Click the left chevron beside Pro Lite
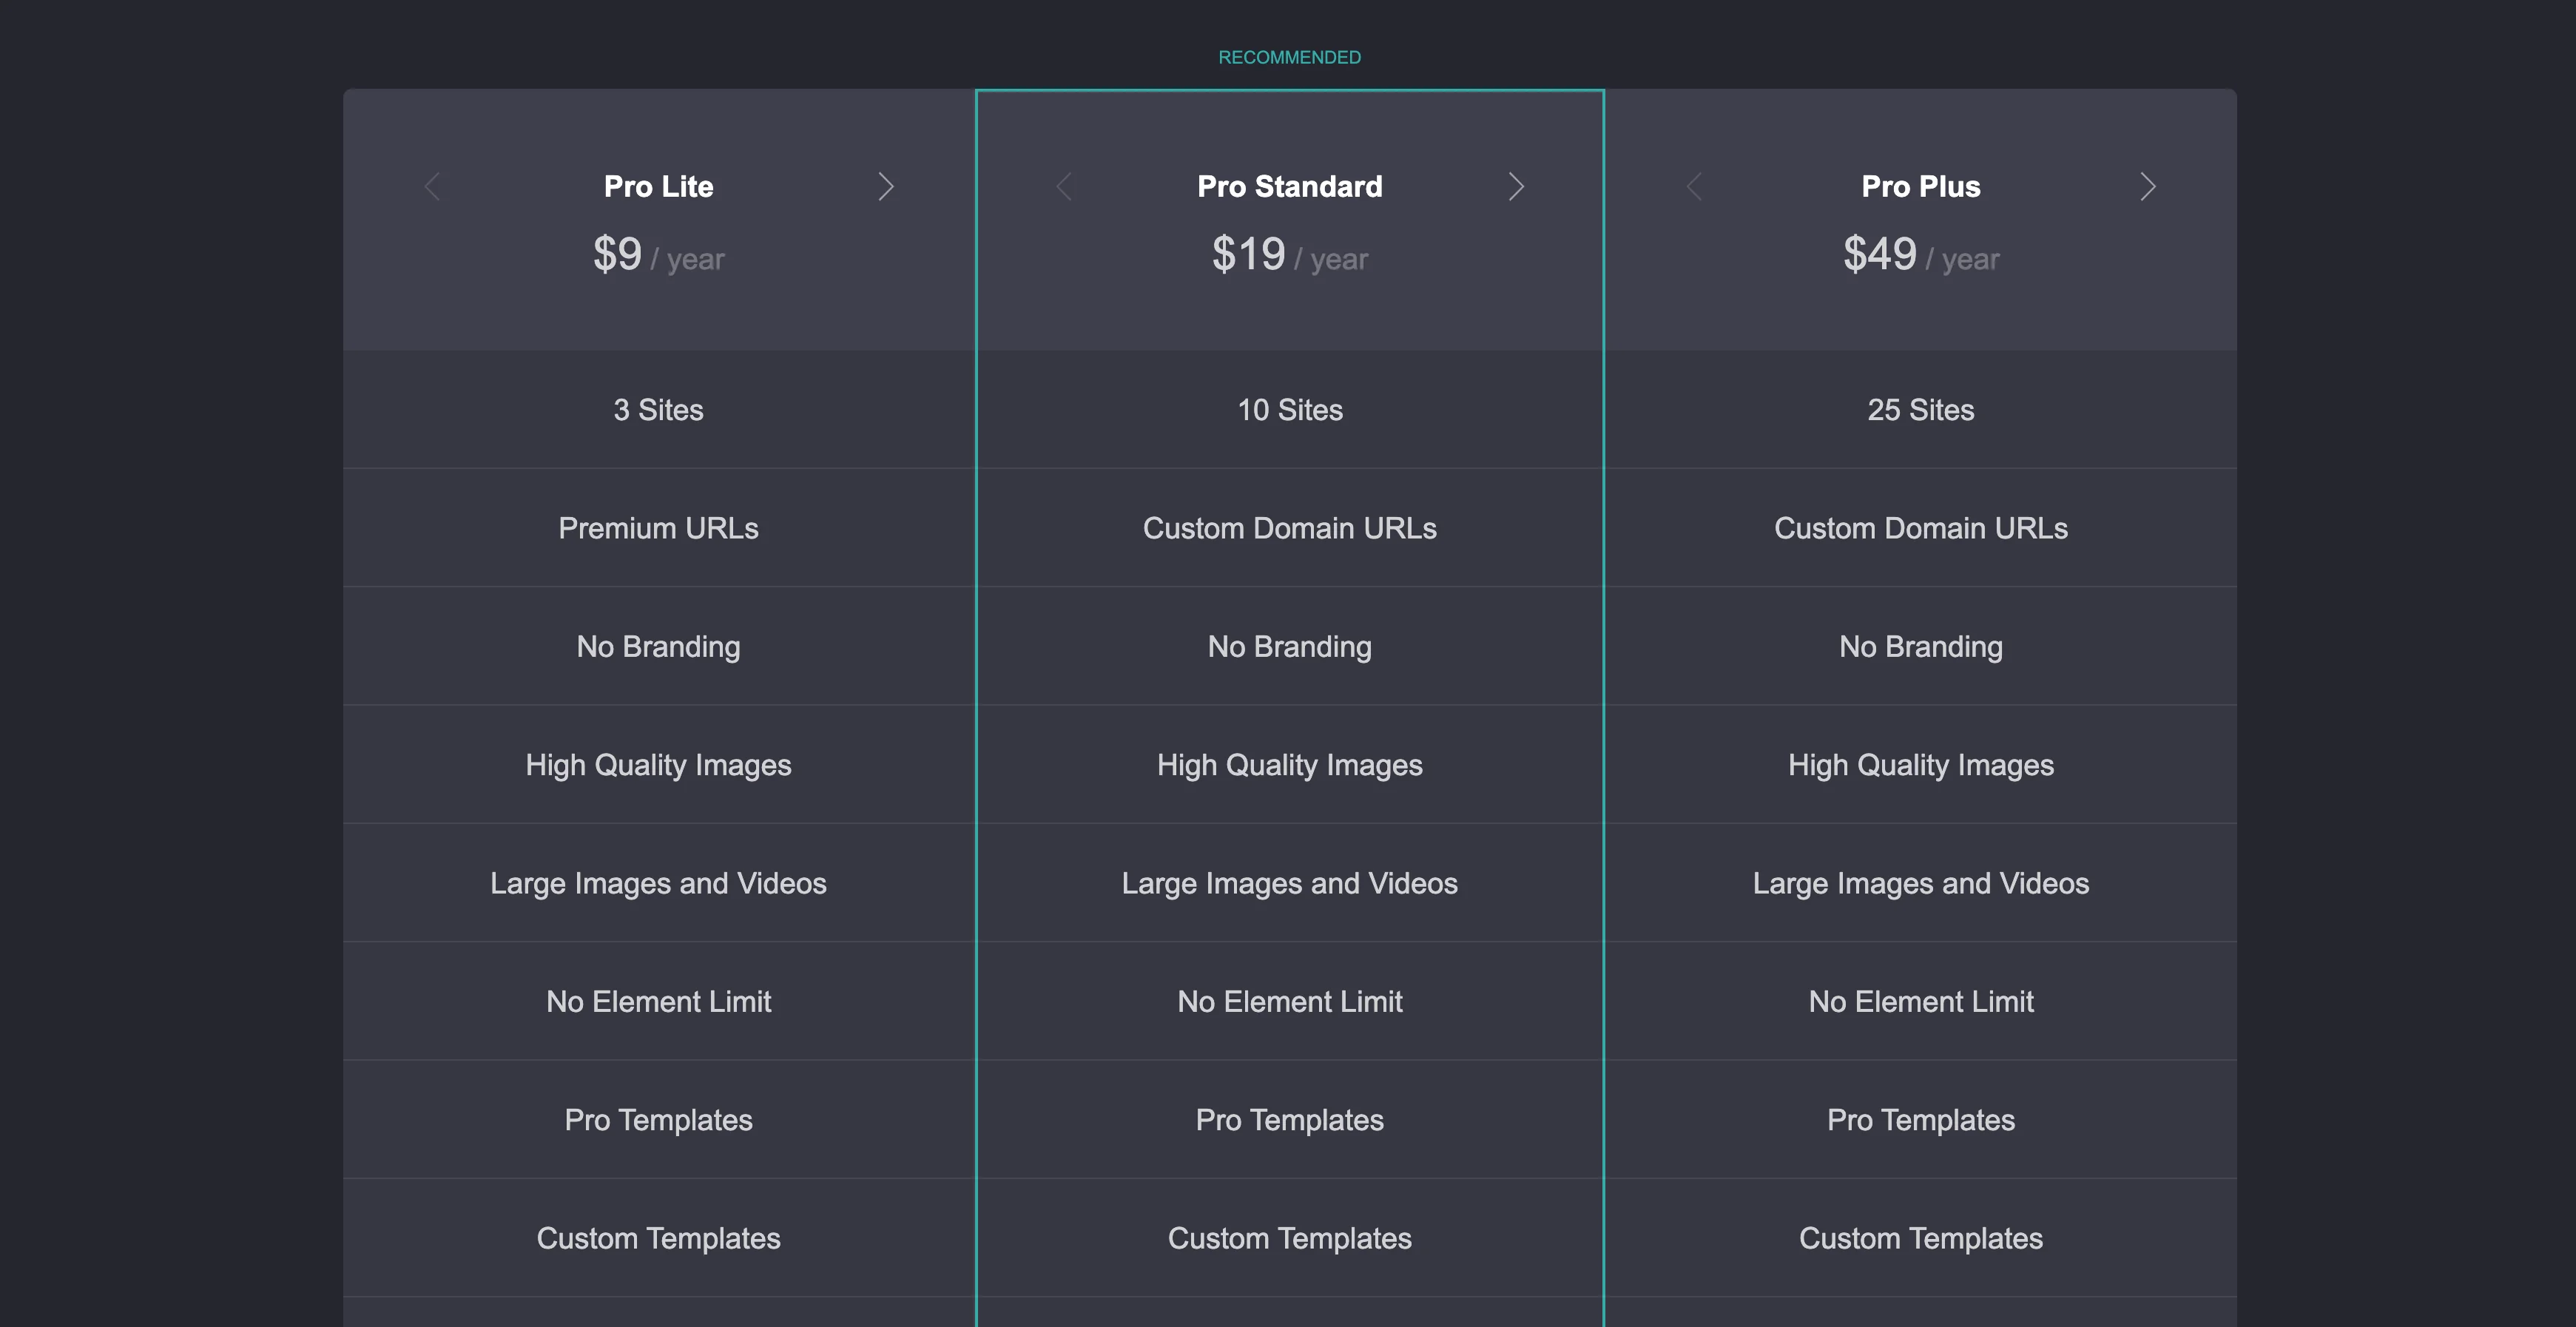 coord(432,187)
